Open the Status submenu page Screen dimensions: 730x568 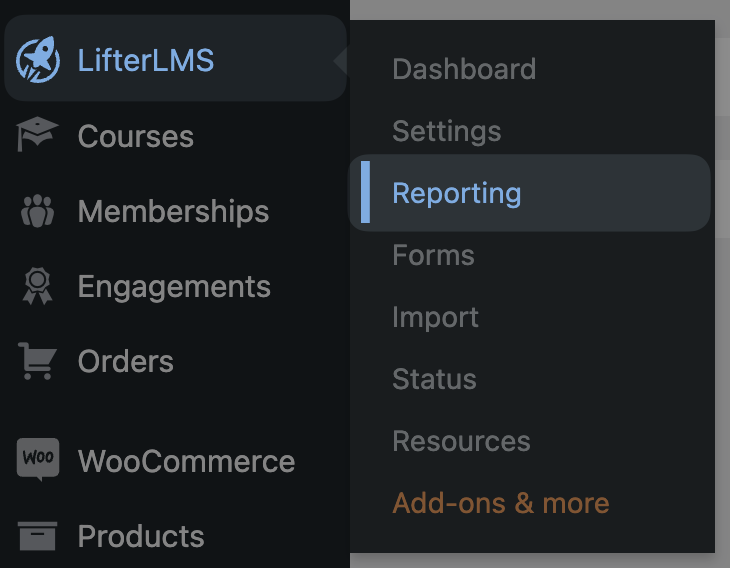tap(434, 379)
